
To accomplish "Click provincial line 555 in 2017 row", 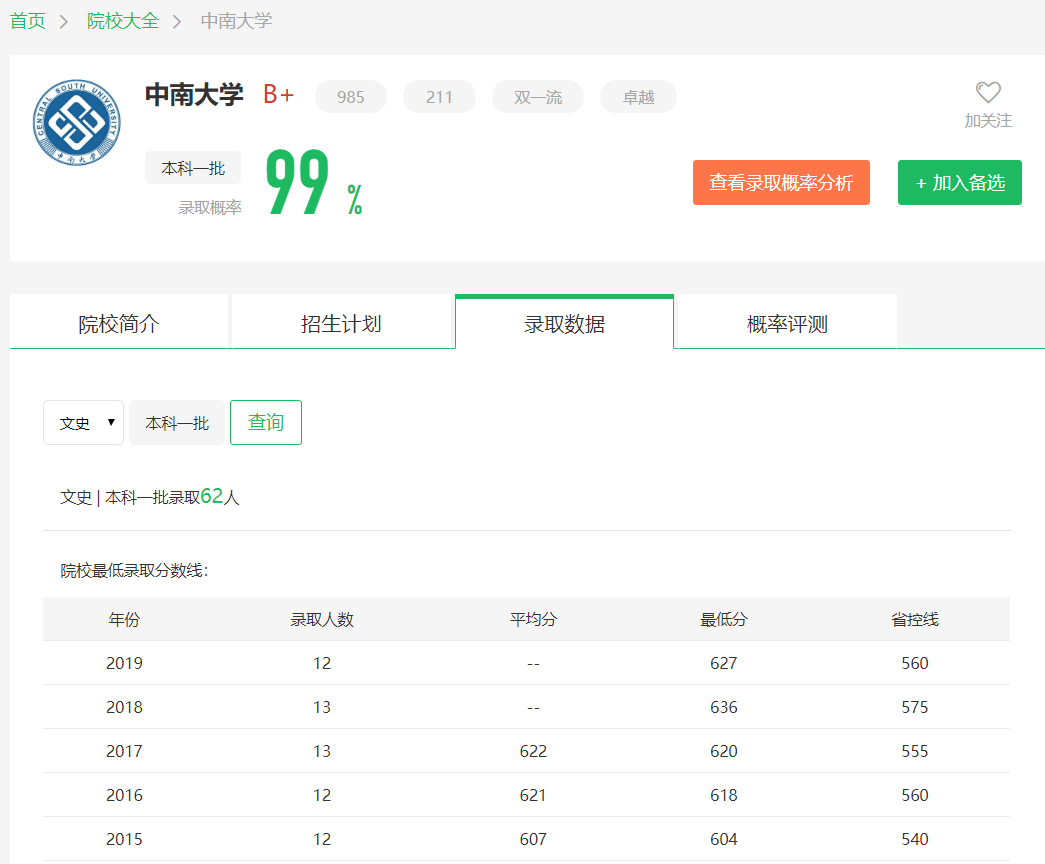I will point(915,751).
